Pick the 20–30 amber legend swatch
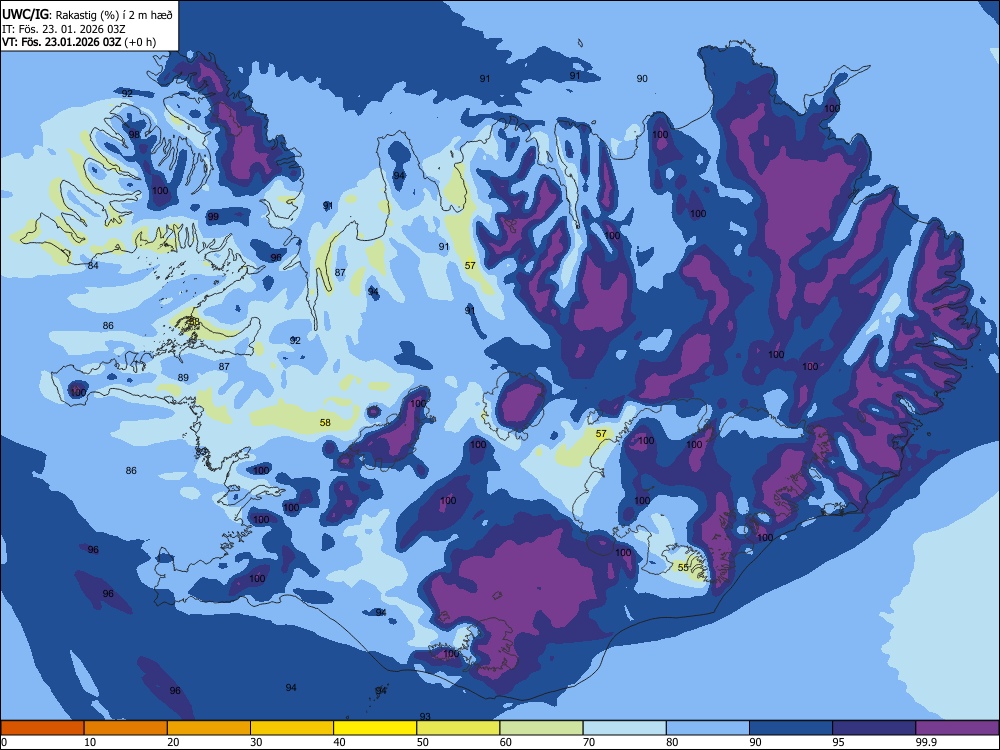Screen dimensions: 1000x750 click(x=209, y=728)
